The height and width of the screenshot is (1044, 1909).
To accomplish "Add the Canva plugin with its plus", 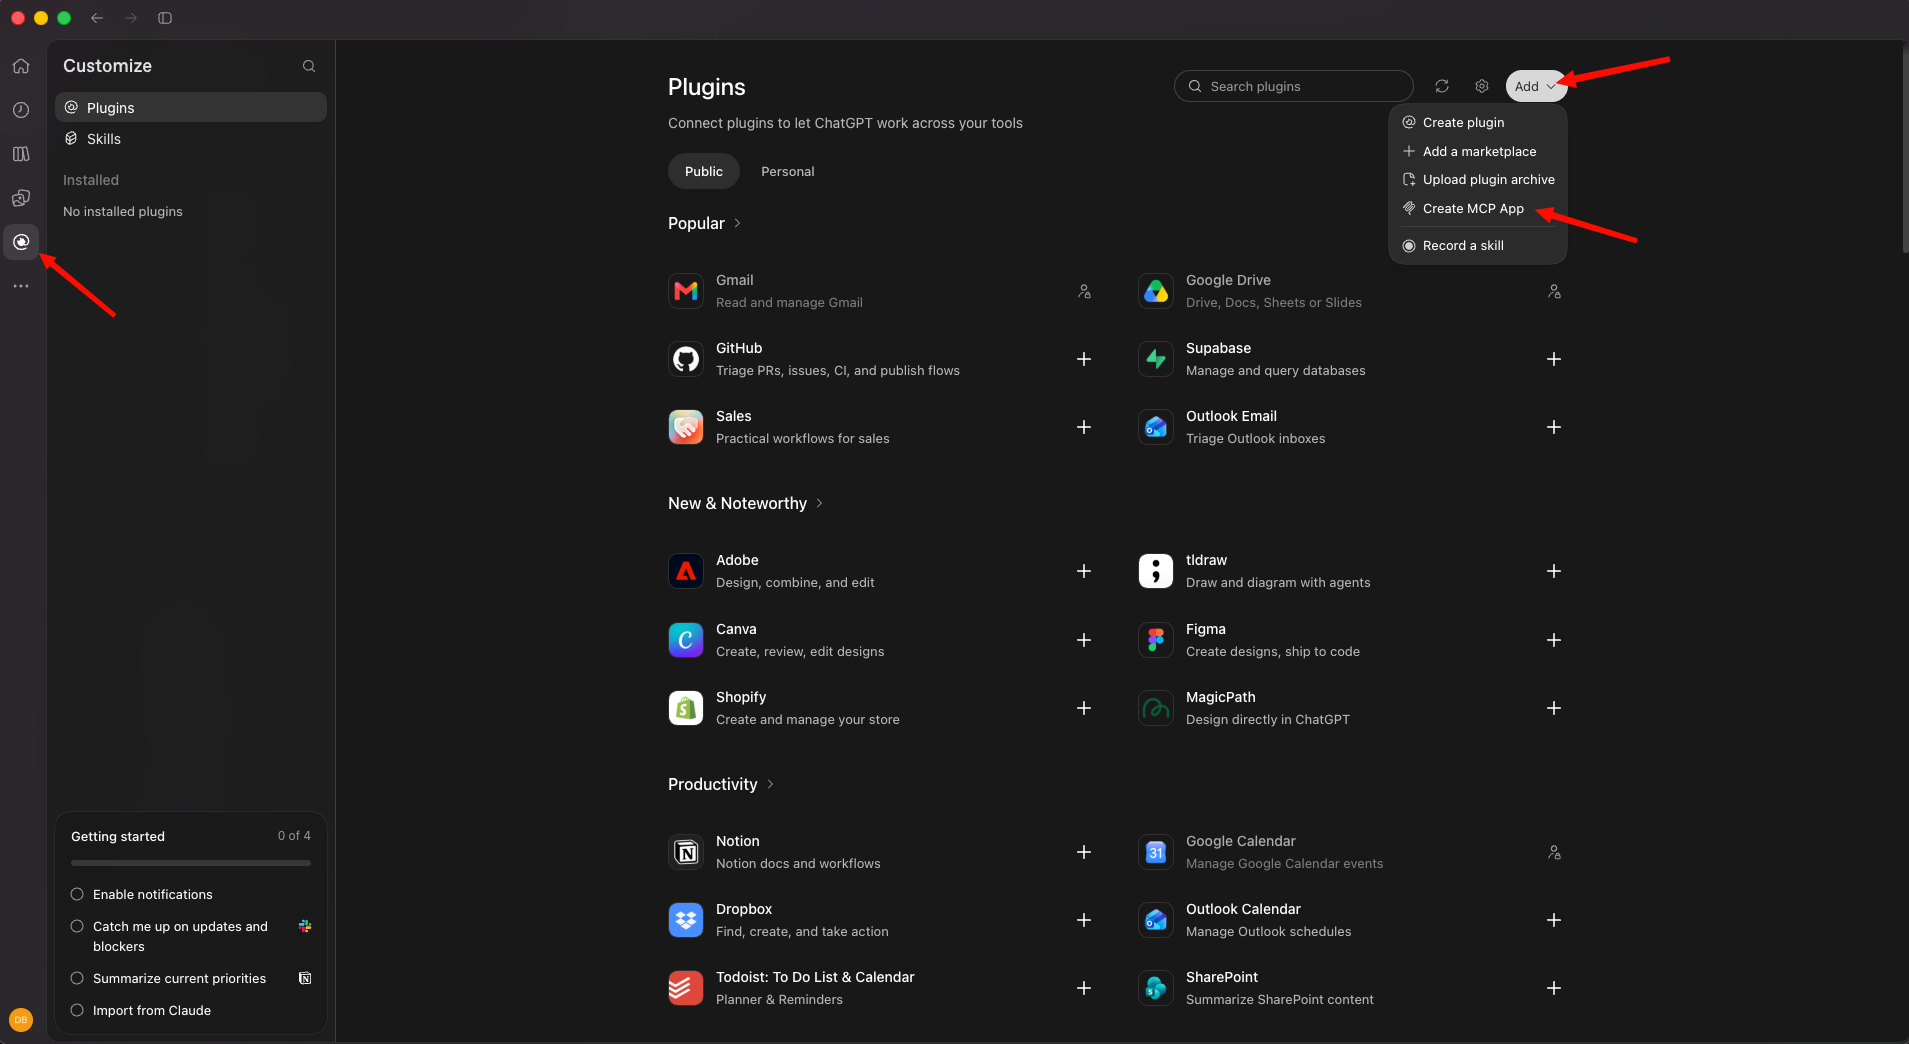I will tap(1084, 640).
